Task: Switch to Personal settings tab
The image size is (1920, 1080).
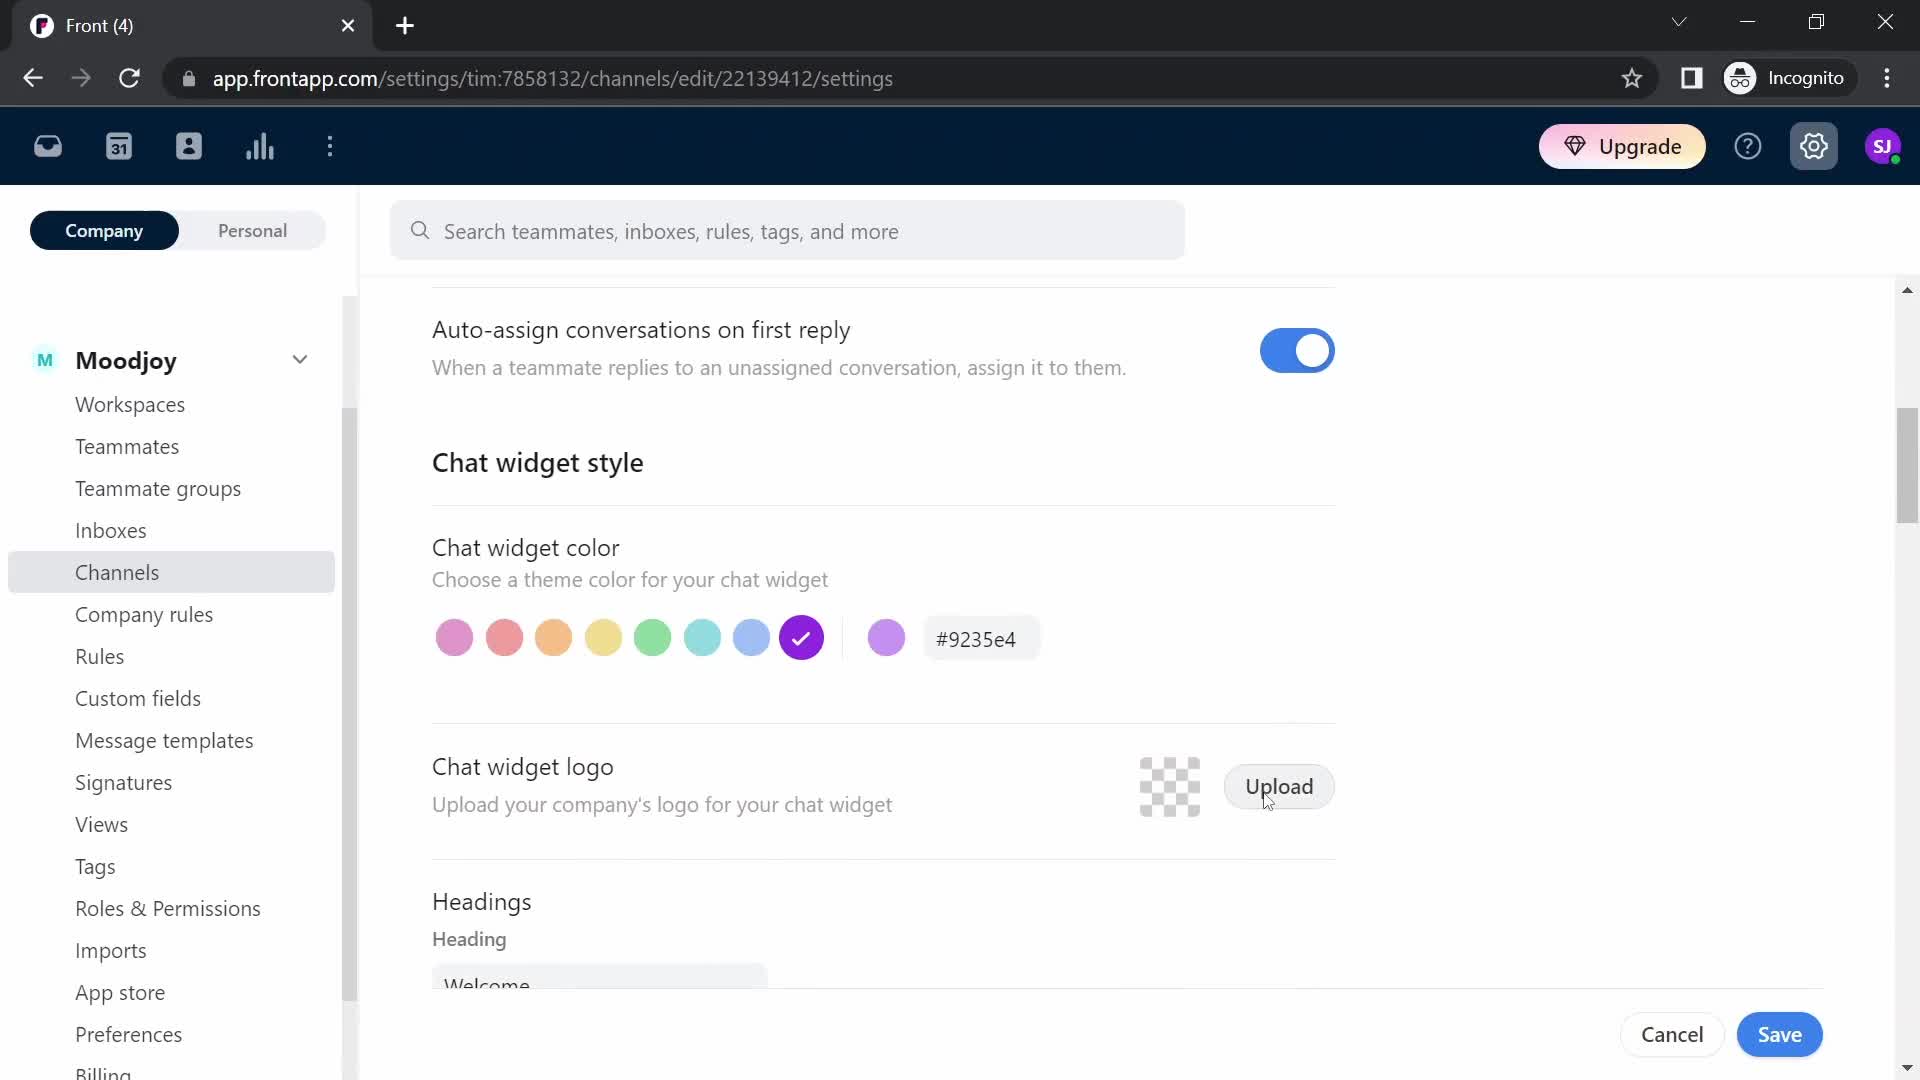Action: 252,231
